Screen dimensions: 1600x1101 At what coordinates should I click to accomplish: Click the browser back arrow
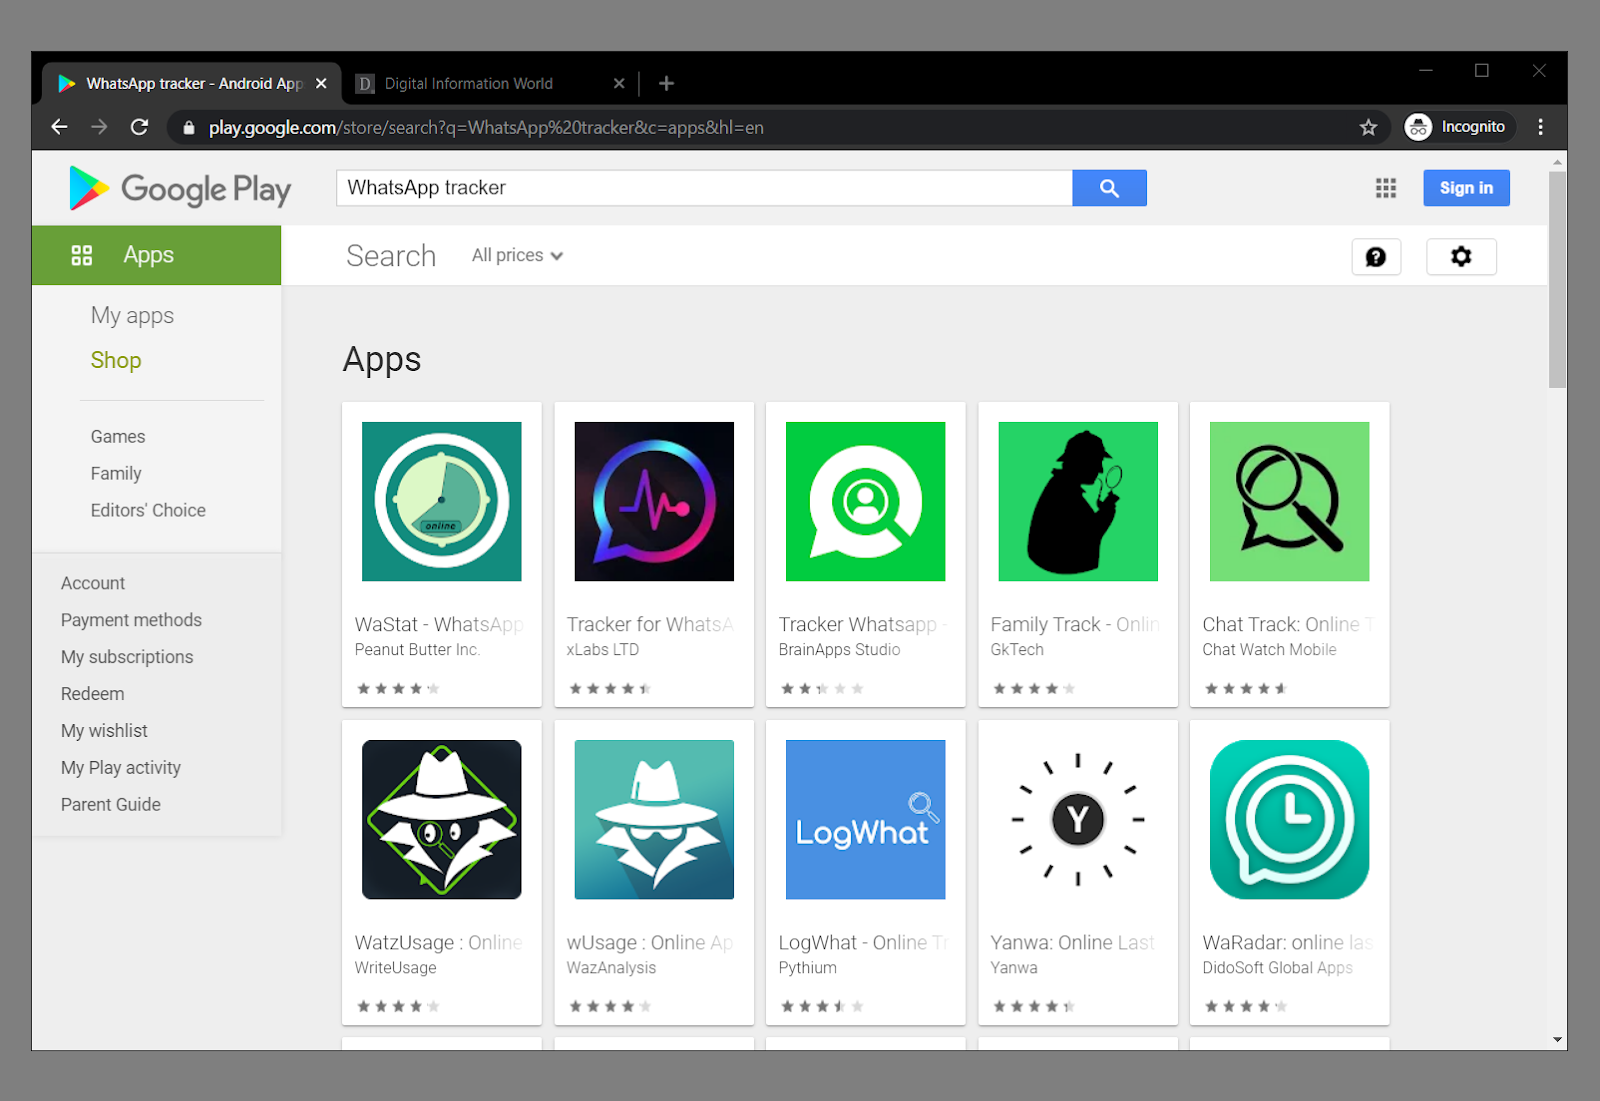[x=59, y=127]
